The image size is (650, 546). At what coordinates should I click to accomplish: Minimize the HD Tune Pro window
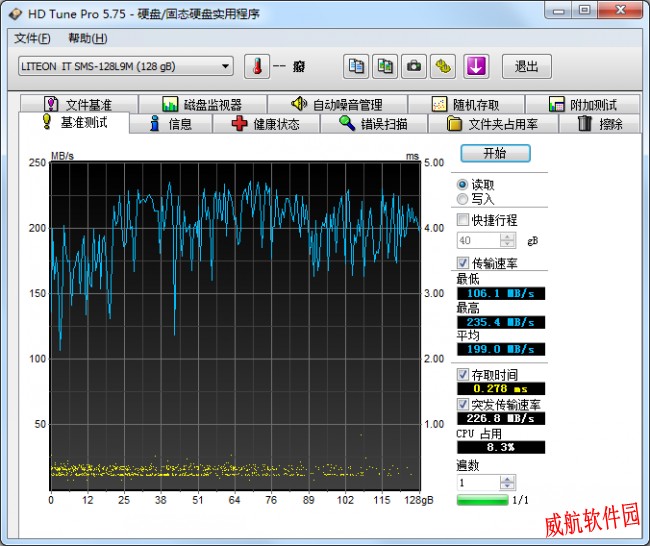pos(559,10)
